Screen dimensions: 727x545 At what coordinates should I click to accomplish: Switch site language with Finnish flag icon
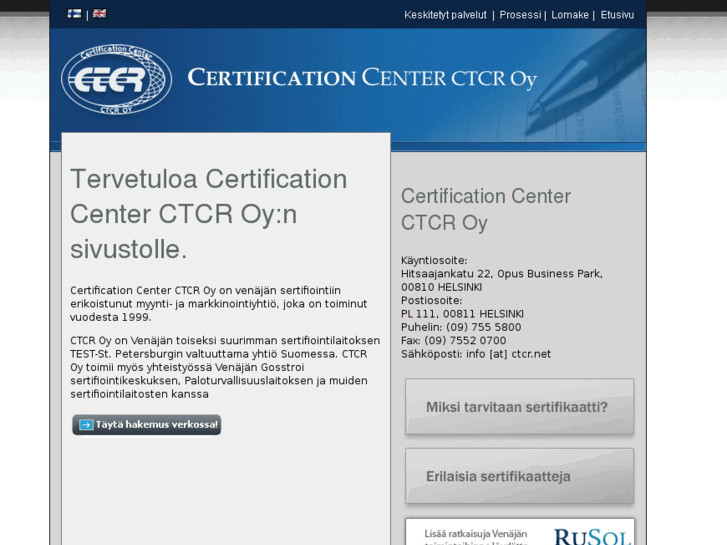pos(74,14)
